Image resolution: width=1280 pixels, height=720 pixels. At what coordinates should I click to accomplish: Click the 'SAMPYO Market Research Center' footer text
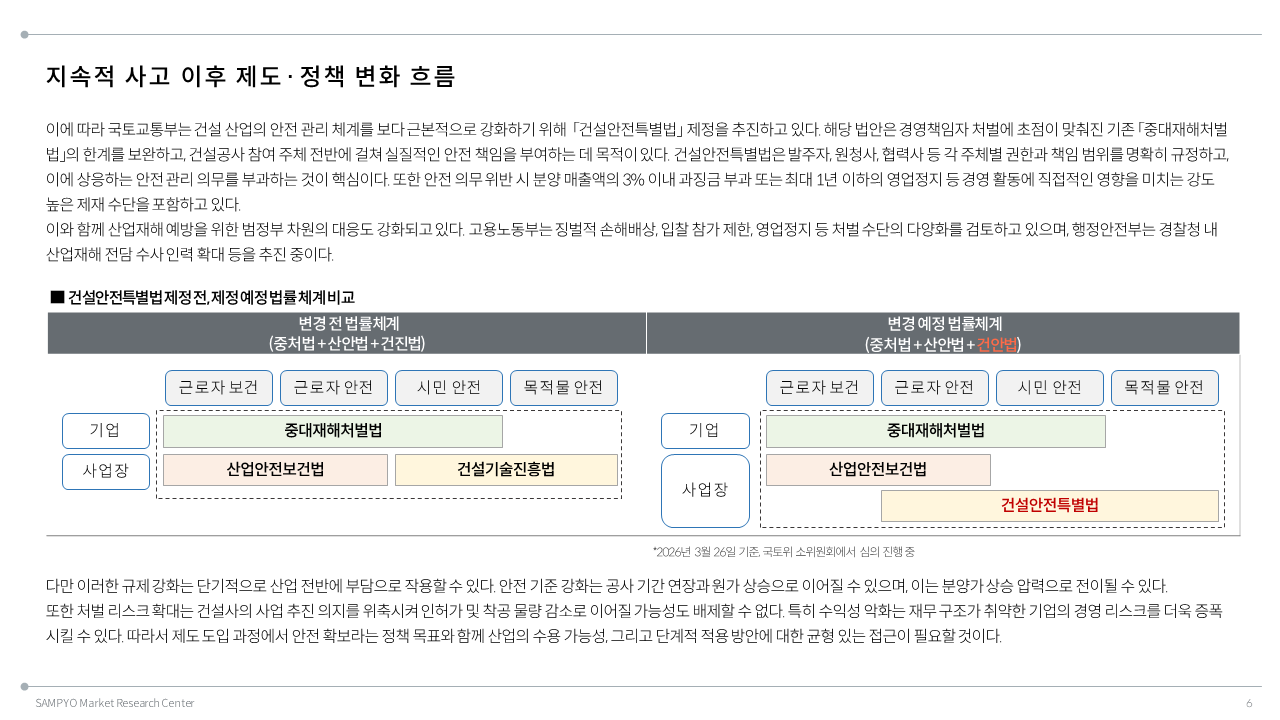[115, 703]
